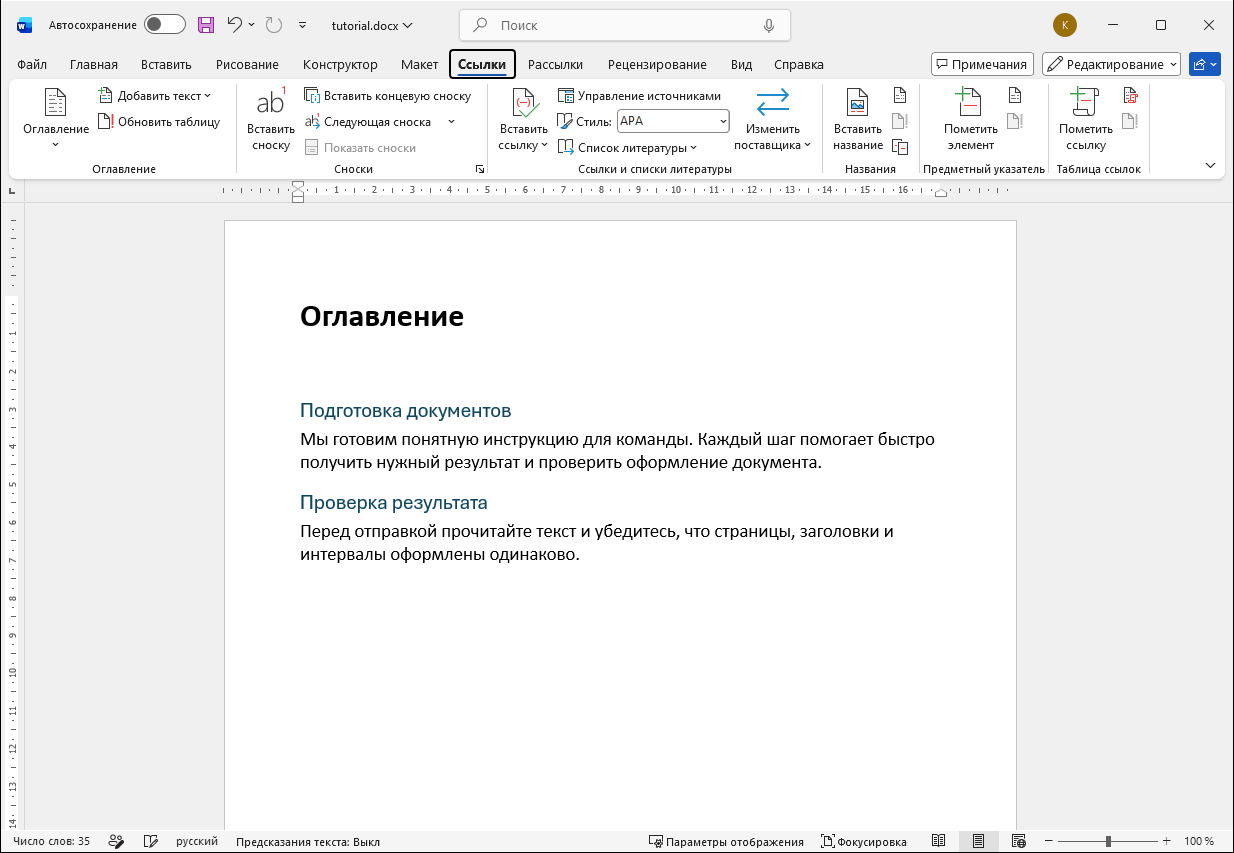Open the user account avatar K

pyautogui.click(x=1065, y=25)
